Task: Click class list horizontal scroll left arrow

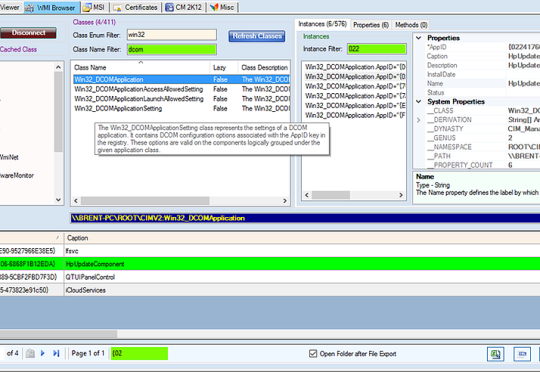Action: pyautogui.click(x=76, y=201)
